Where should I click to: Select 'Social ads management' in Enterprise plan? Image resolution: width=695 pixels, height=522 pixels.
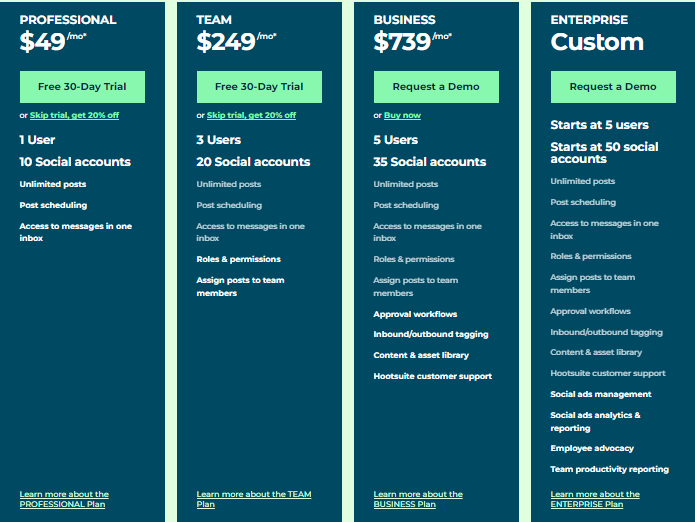(601, 394)
